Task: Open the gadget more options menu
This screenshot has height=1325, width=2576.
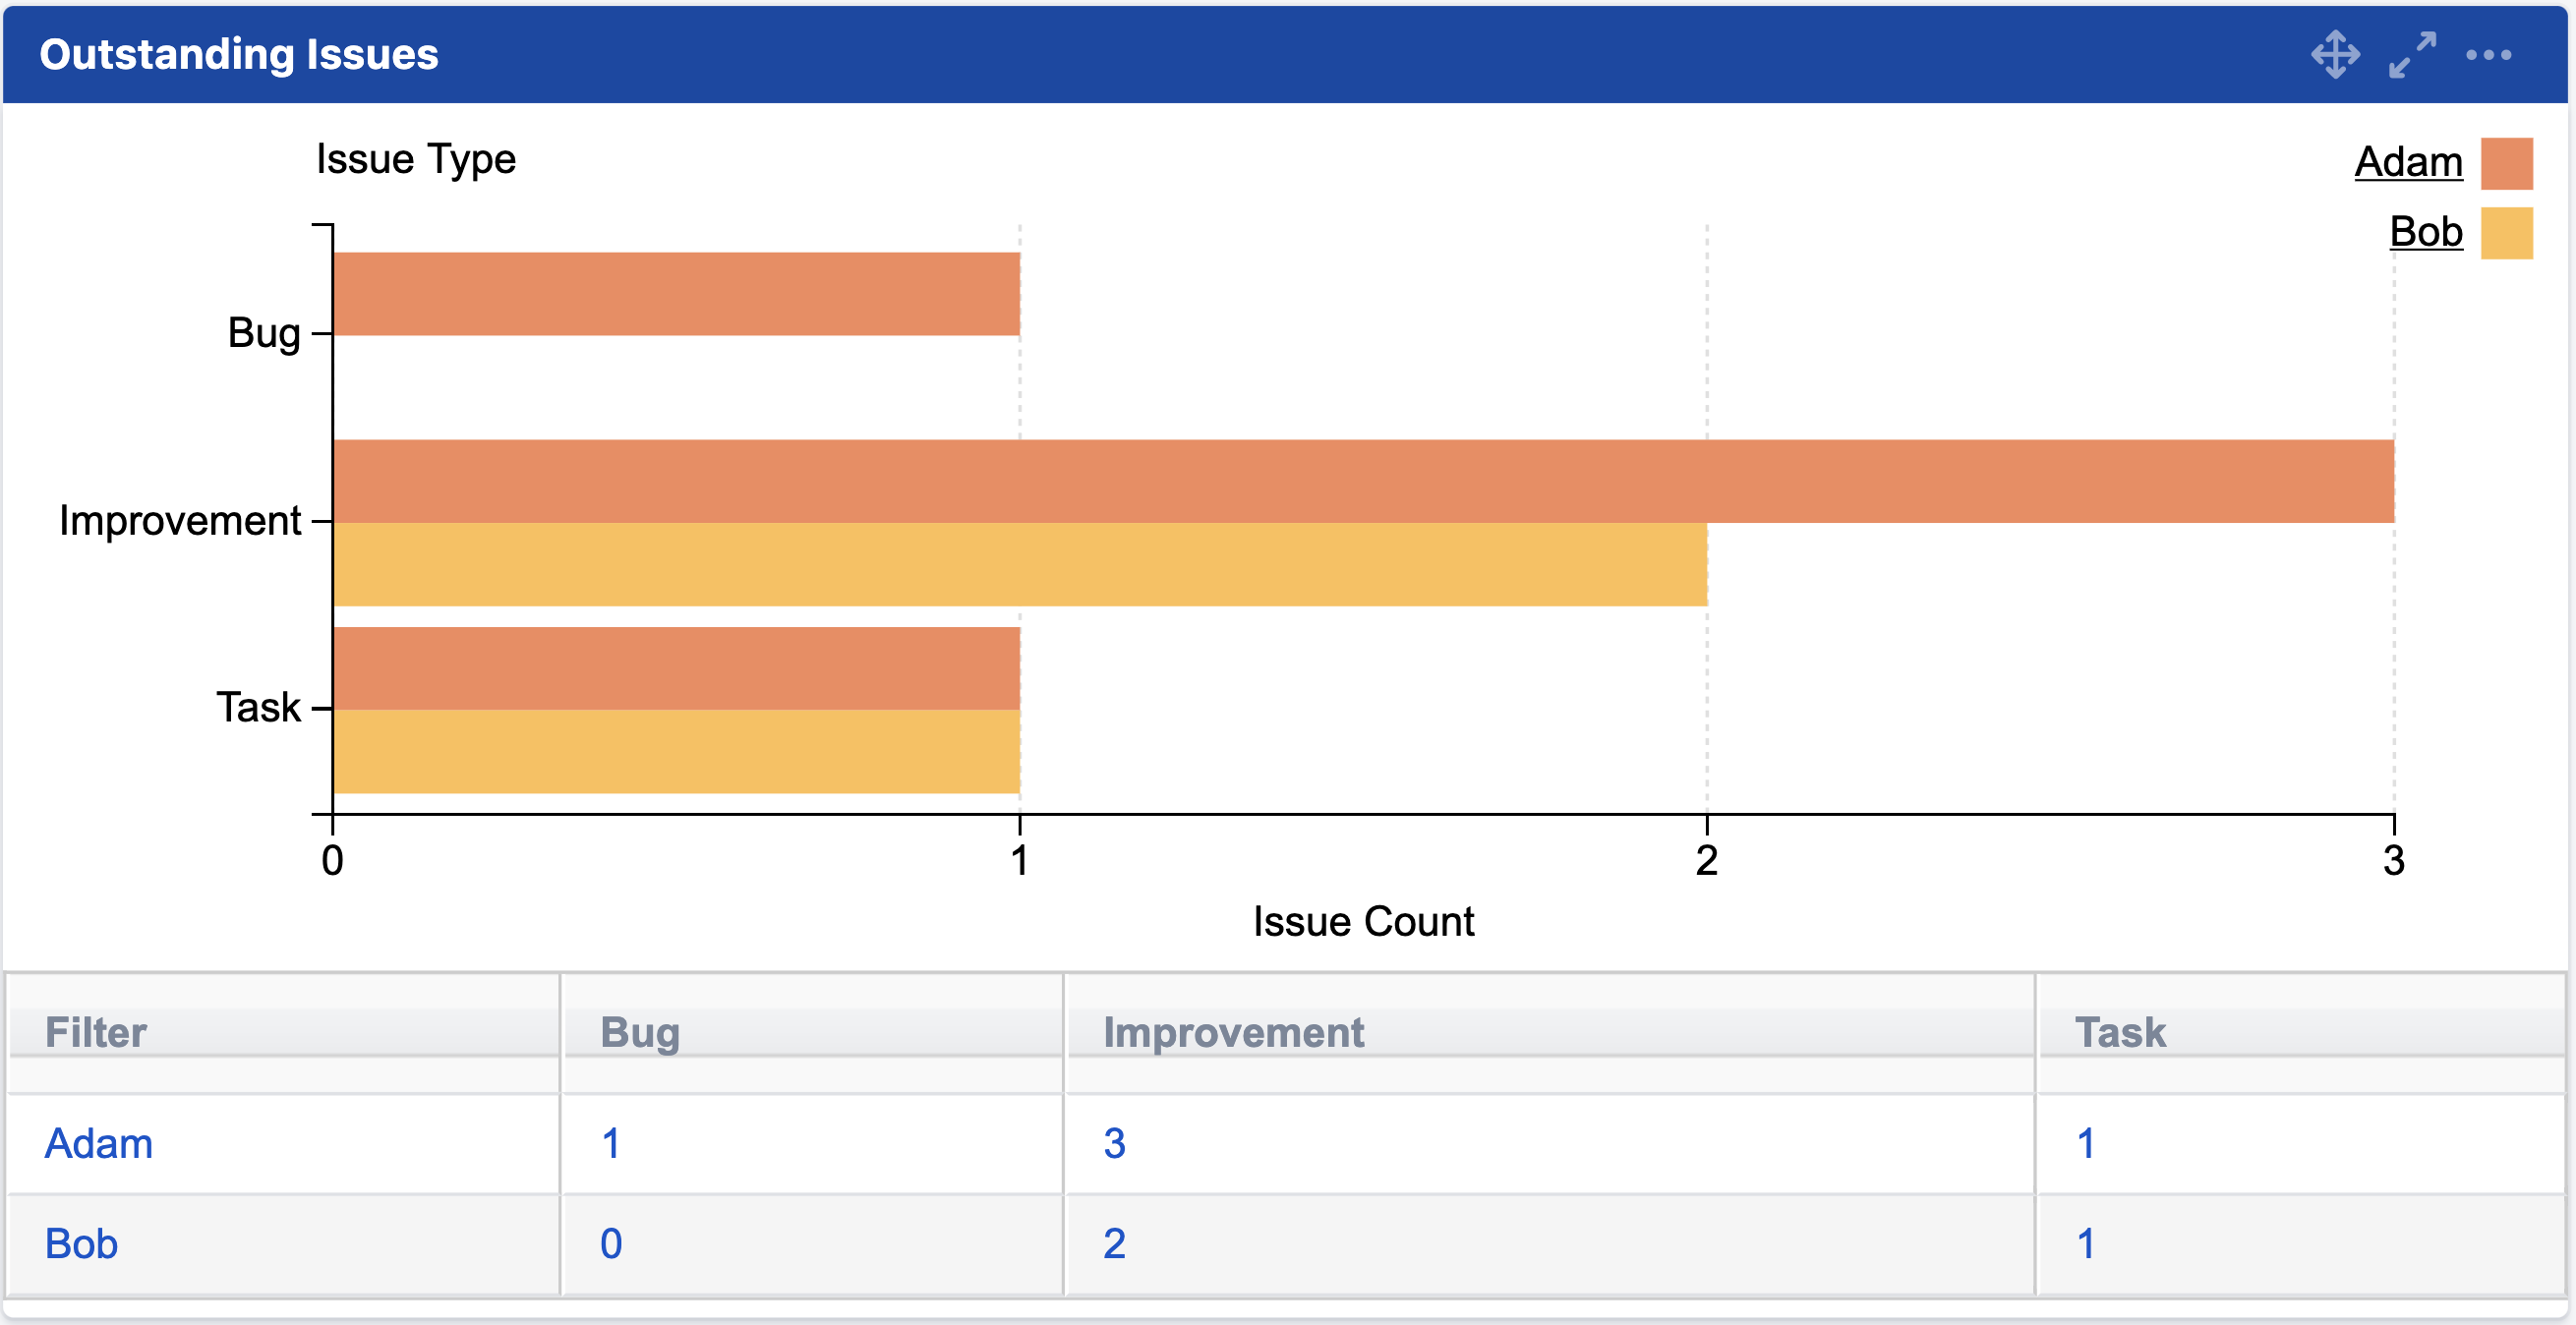Action: [x=2488, y=54]
